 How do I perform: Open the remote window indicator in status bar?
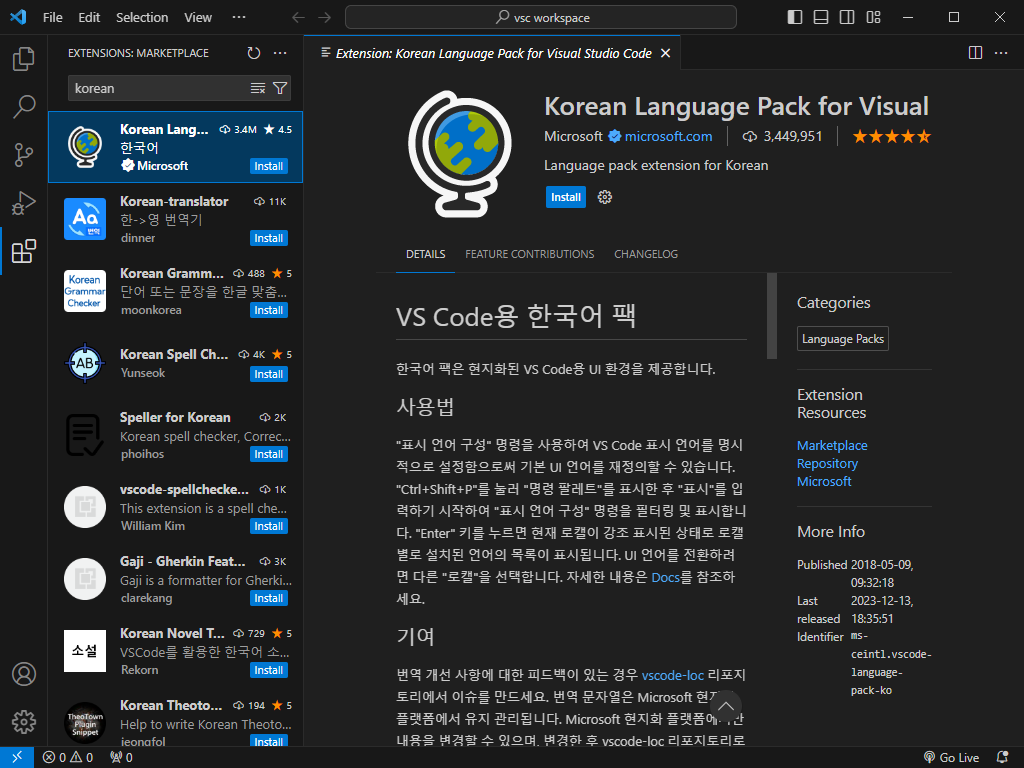tap(17, 758)
